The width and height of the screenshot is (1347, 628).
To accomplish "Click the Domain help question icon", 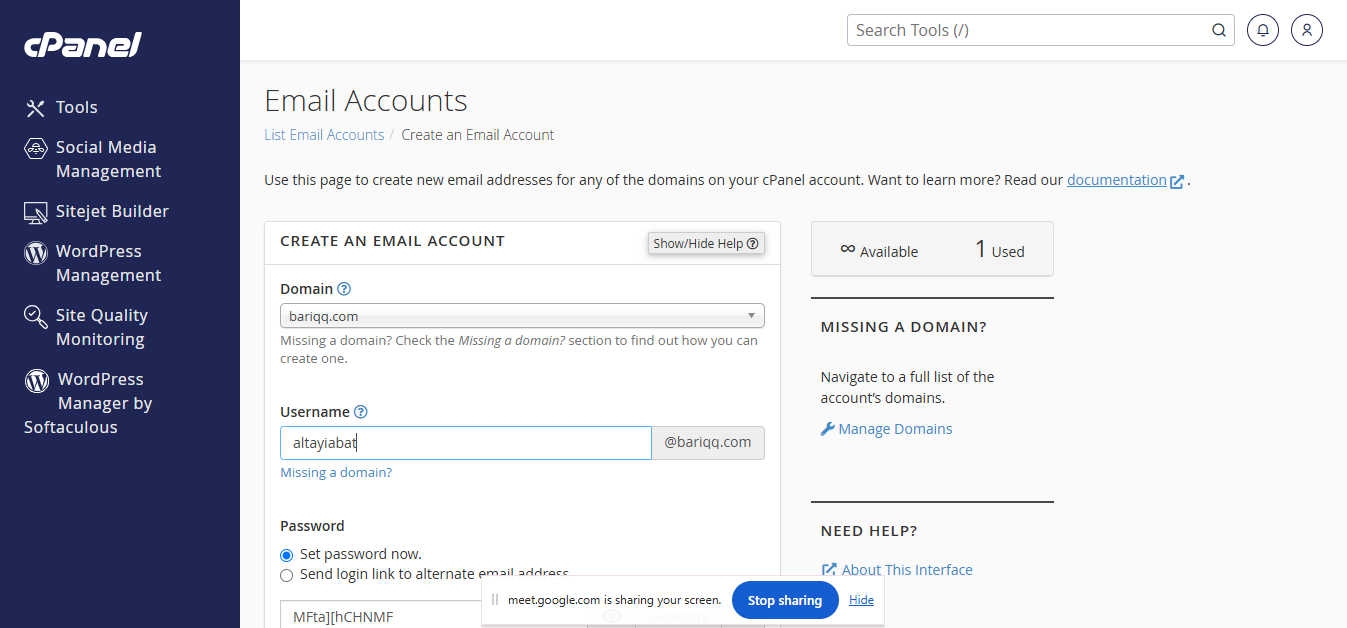I will 344,289.
